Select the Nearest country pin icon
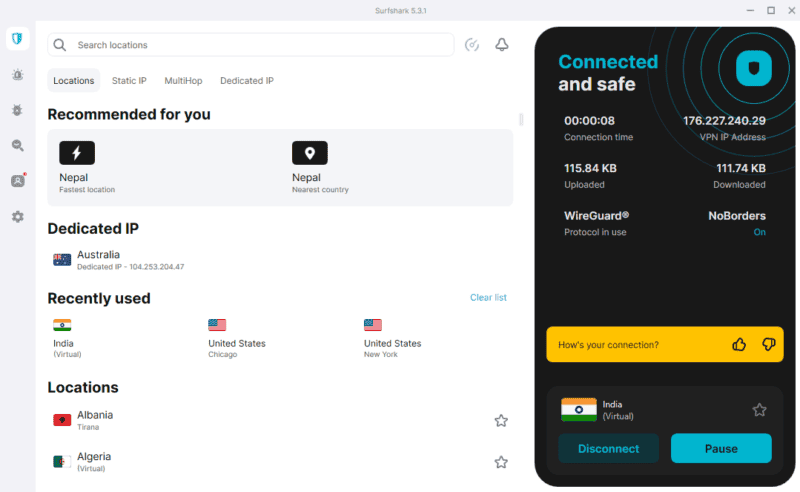Screen dimensions: 800x492 pyautogui.click(x=310, y=153)
